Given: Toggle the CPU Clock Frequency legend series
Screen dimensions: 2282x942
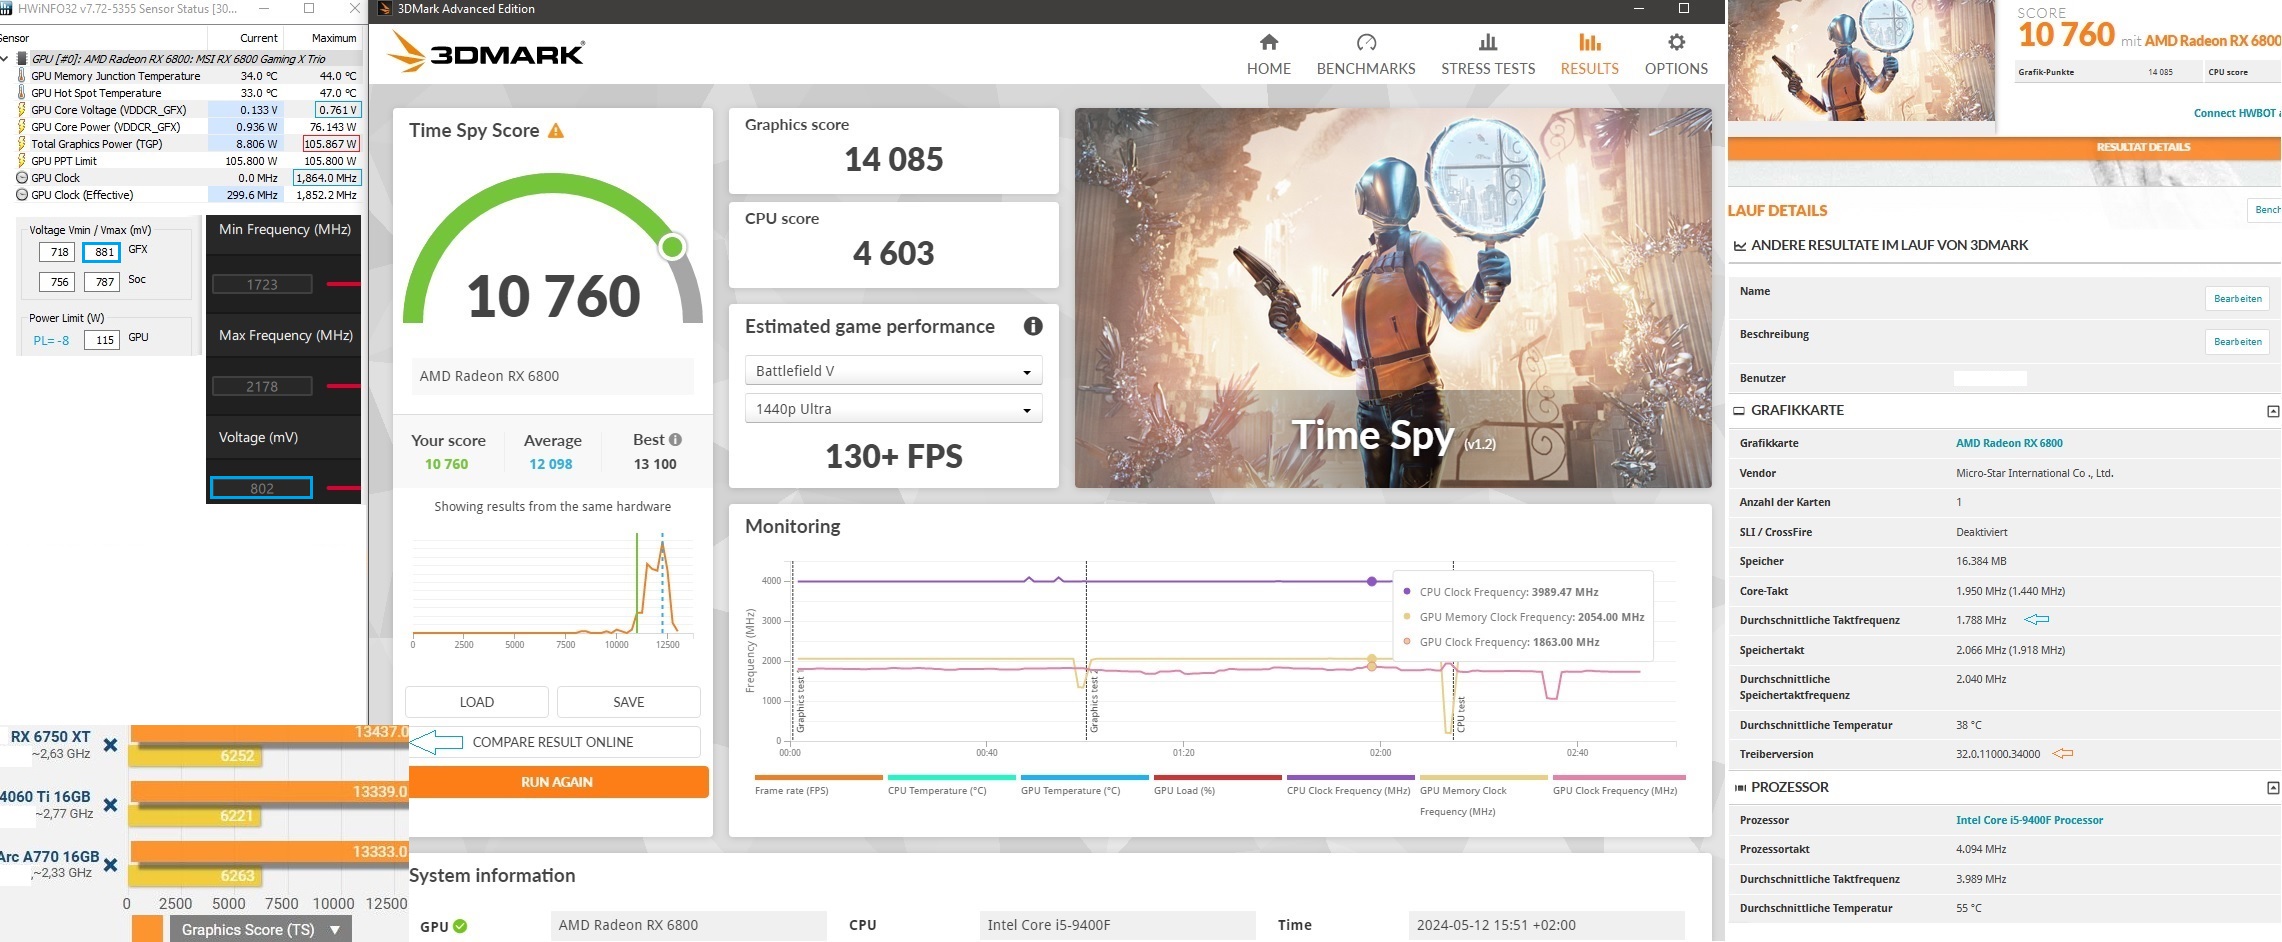Looking at the screenshot, I should coord(1350,784).
